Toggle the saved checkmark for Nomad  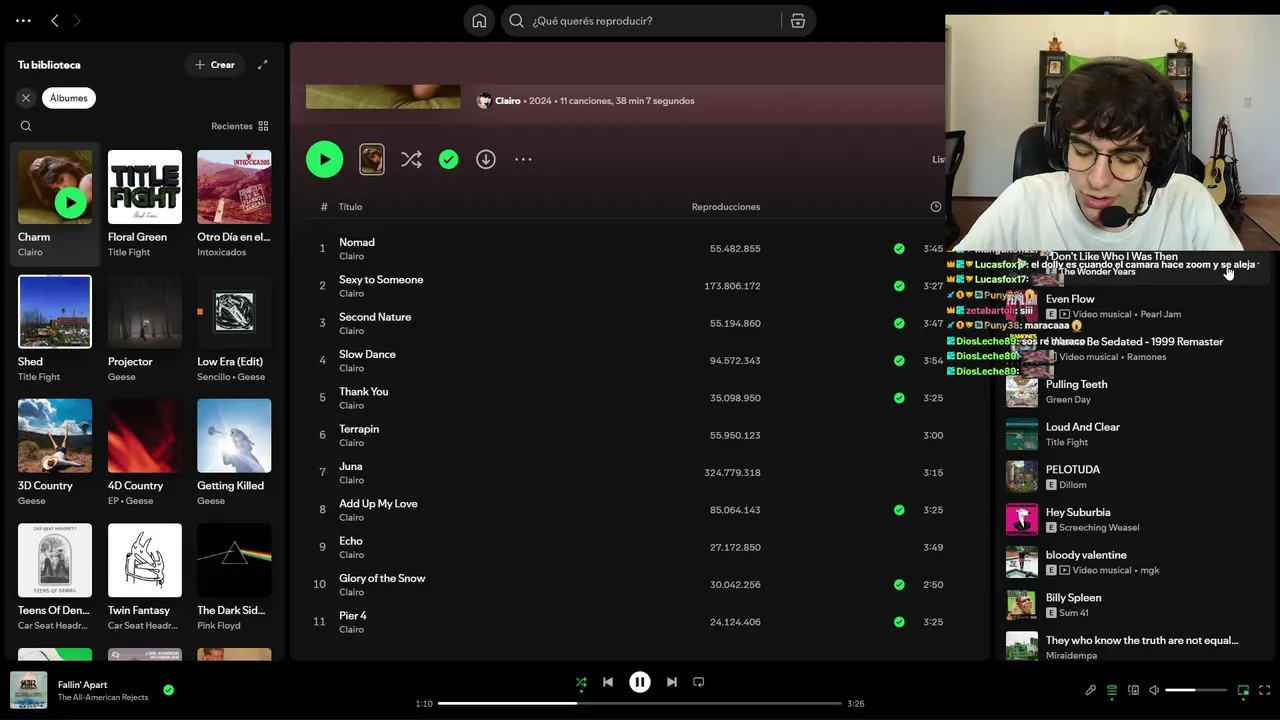click(x=899, y=249)
